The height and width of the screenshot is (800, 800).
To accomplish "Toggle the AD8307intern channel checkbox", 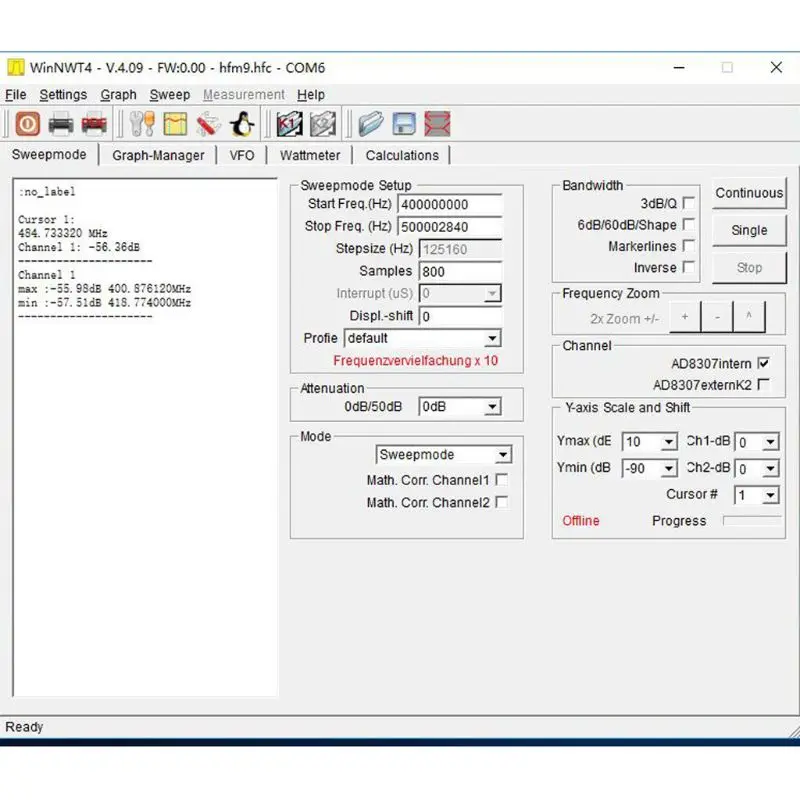I will coord(764,363).
